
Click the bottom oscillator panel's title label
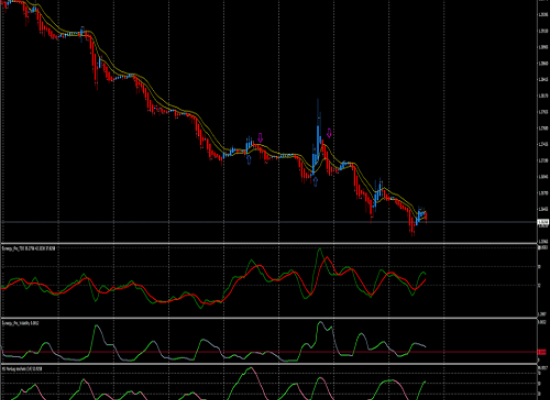[x=22, y=369]
